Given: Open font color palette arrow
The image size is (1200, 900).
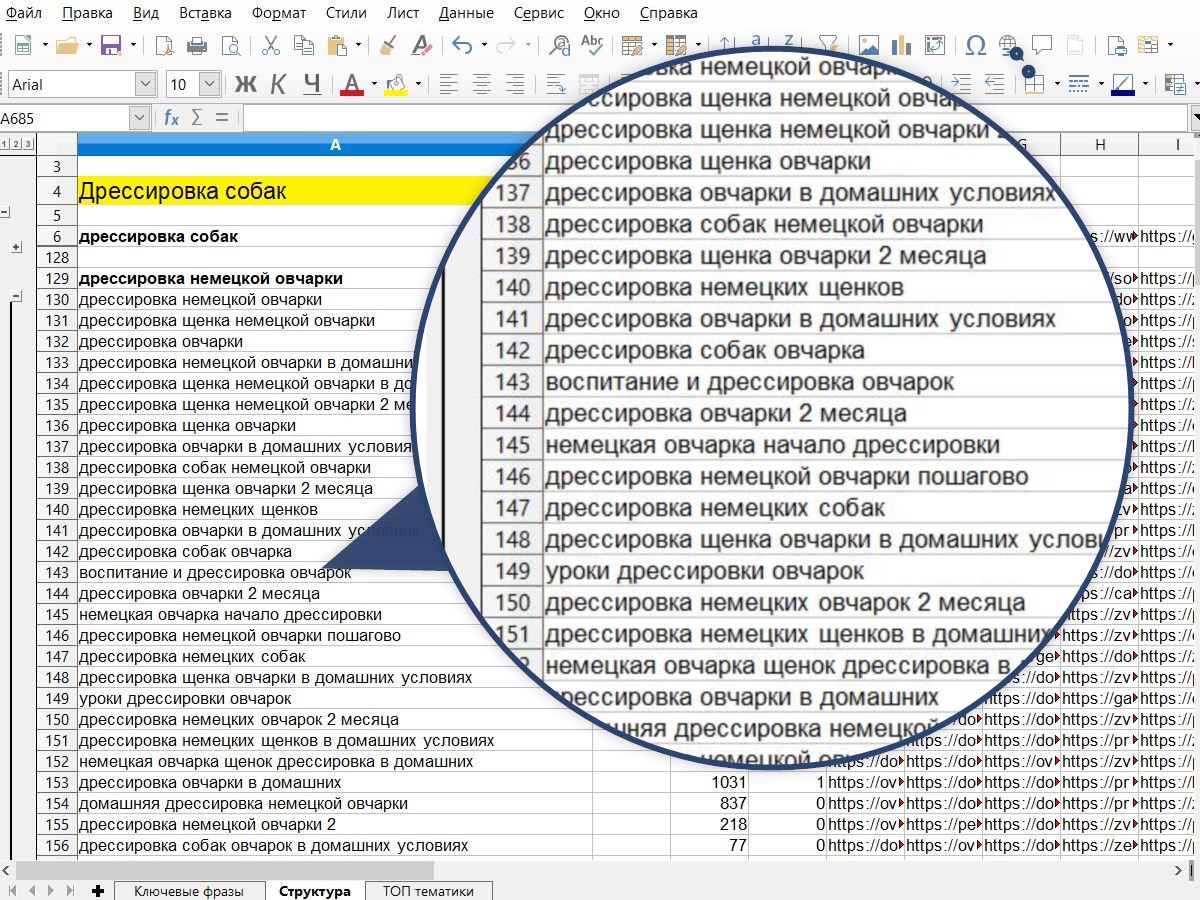Looking at the screenshot, I should coord(374,84).
